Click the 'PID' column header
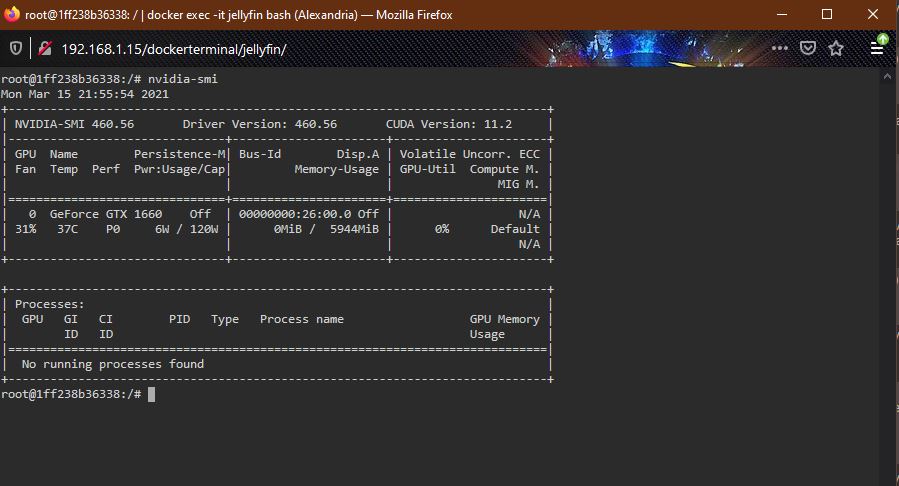Image resolution: width=899 pixels, height=486 pixels. coord(179,319)
